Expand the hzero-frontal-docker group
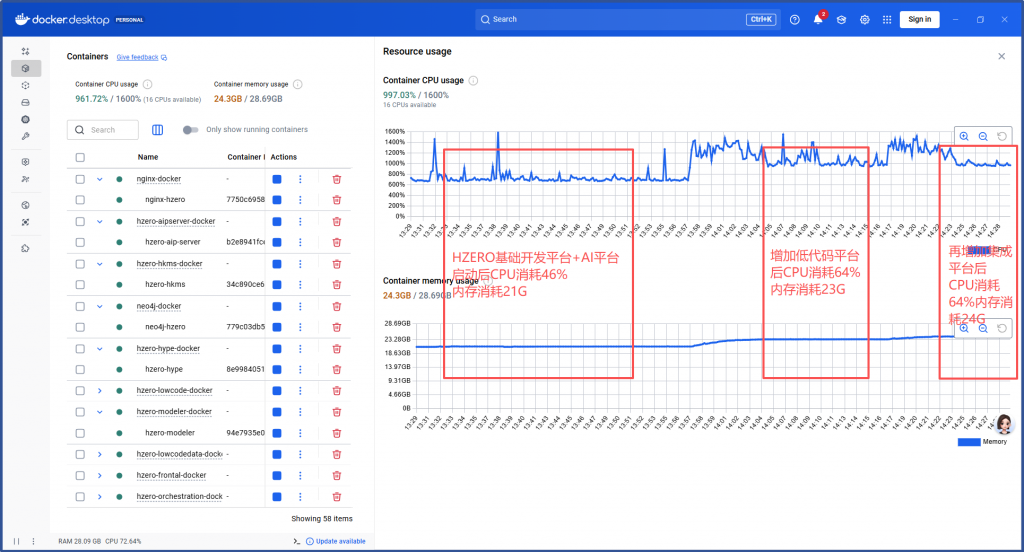Viewport: 1024px width, 552px height. (100, 475)
